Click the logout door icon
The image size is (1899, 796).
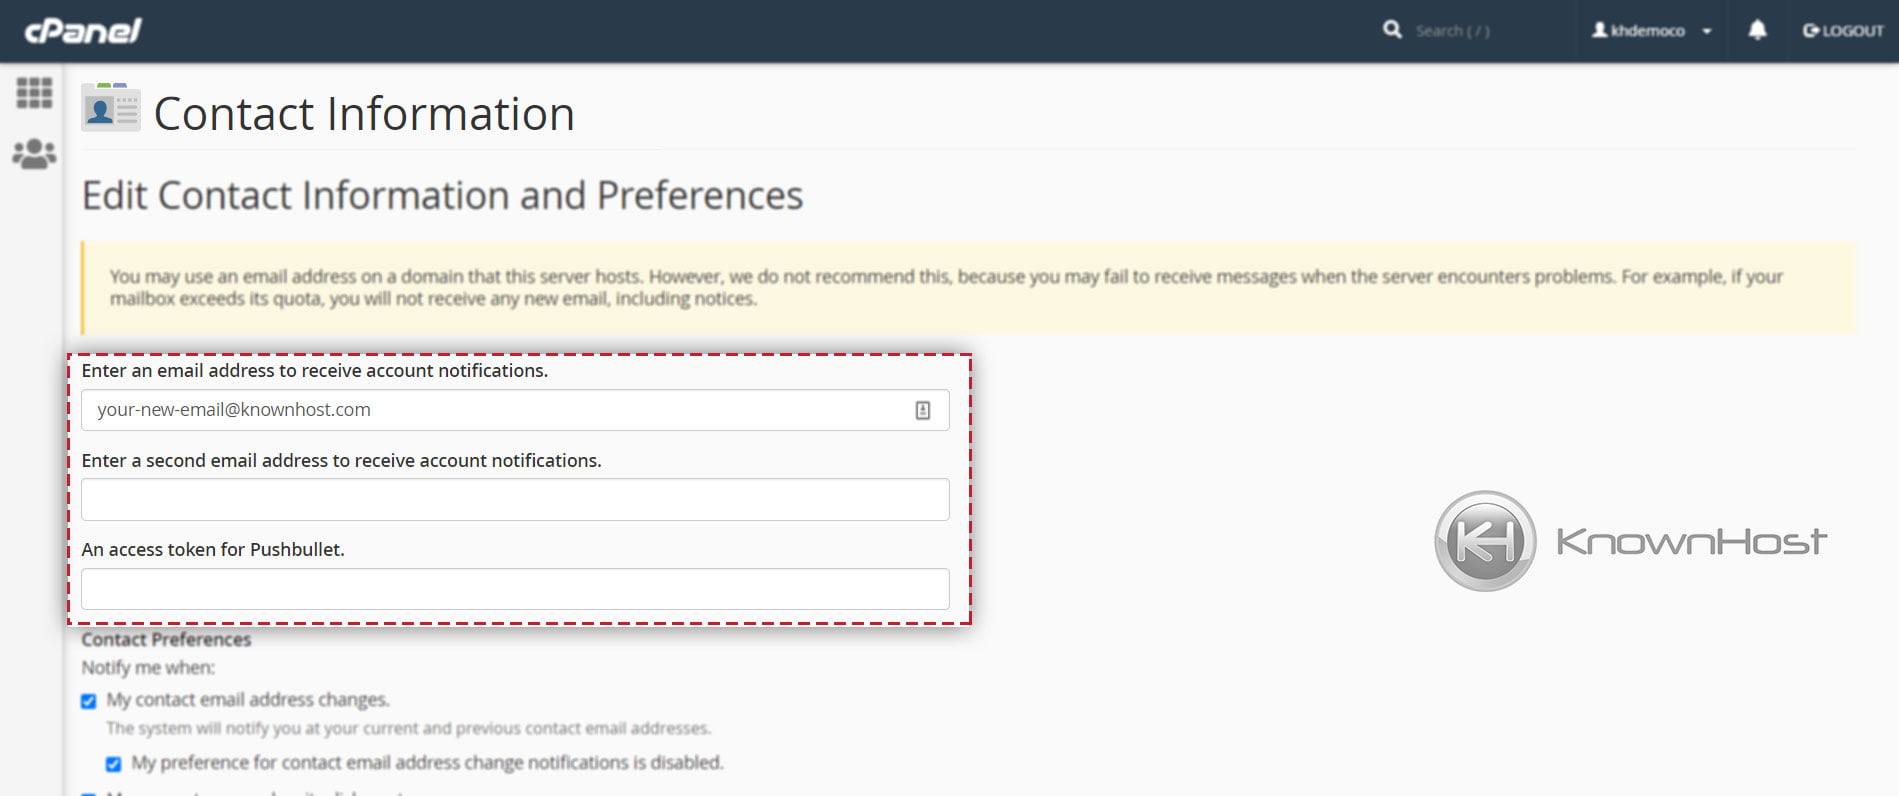pyautogui.click(x=1812, y=30)
